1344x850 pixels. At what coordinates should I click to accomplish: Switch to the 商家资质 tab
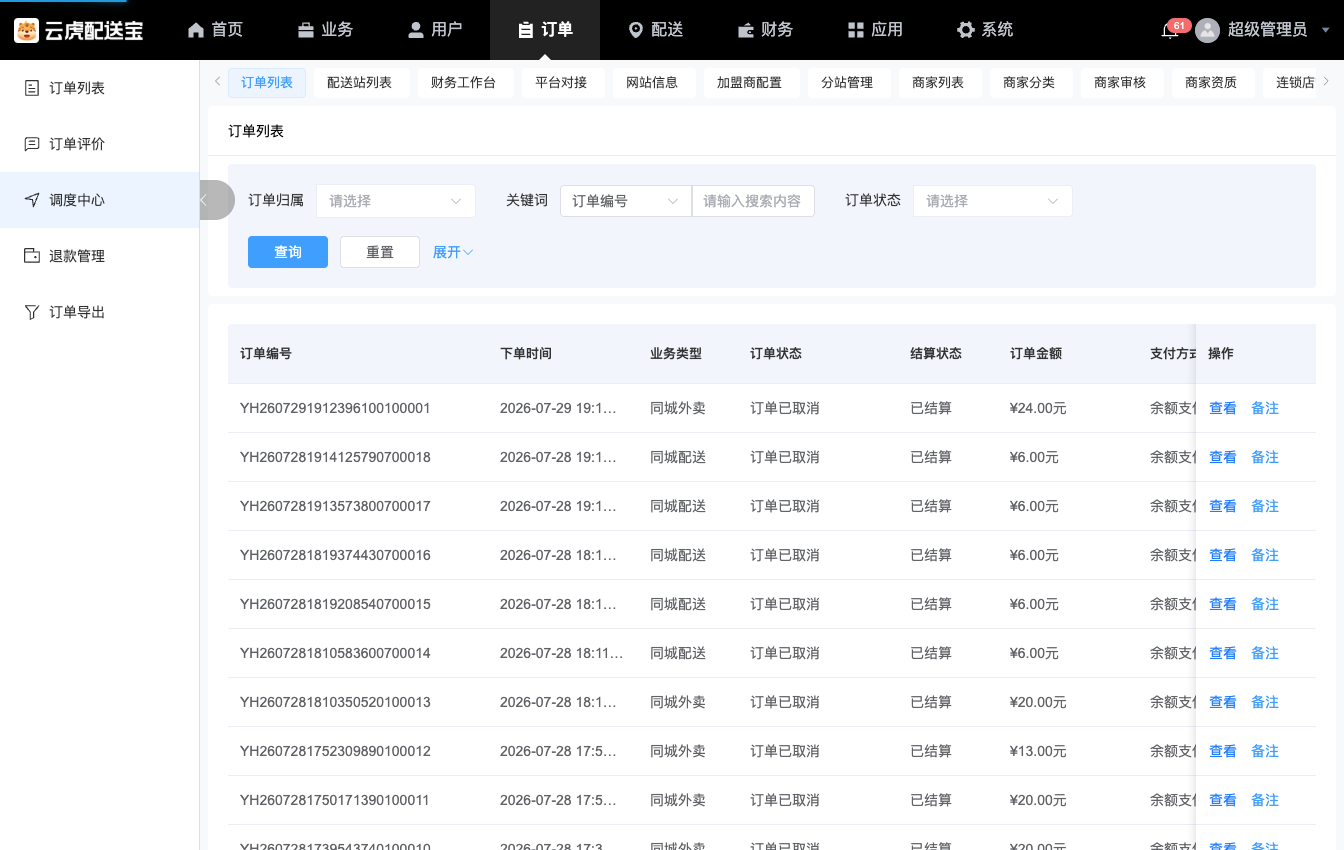(x=1211, y=82)
